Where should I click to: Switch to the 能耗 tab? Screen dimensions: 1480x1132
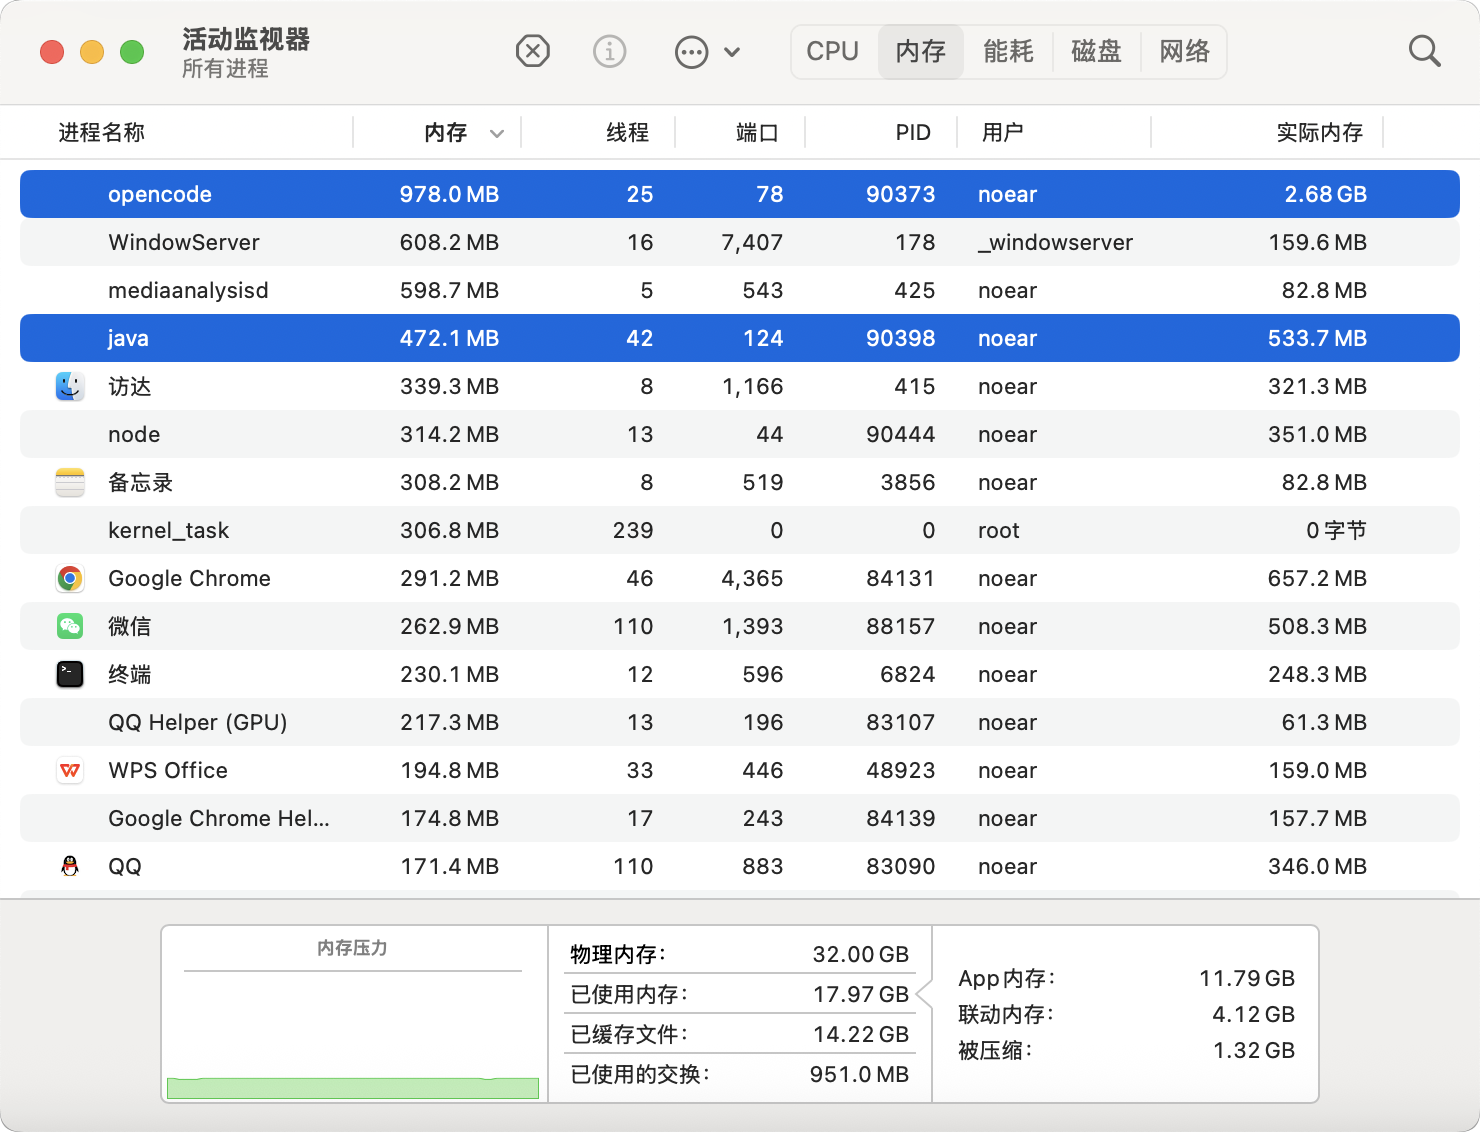[1008, 51]
